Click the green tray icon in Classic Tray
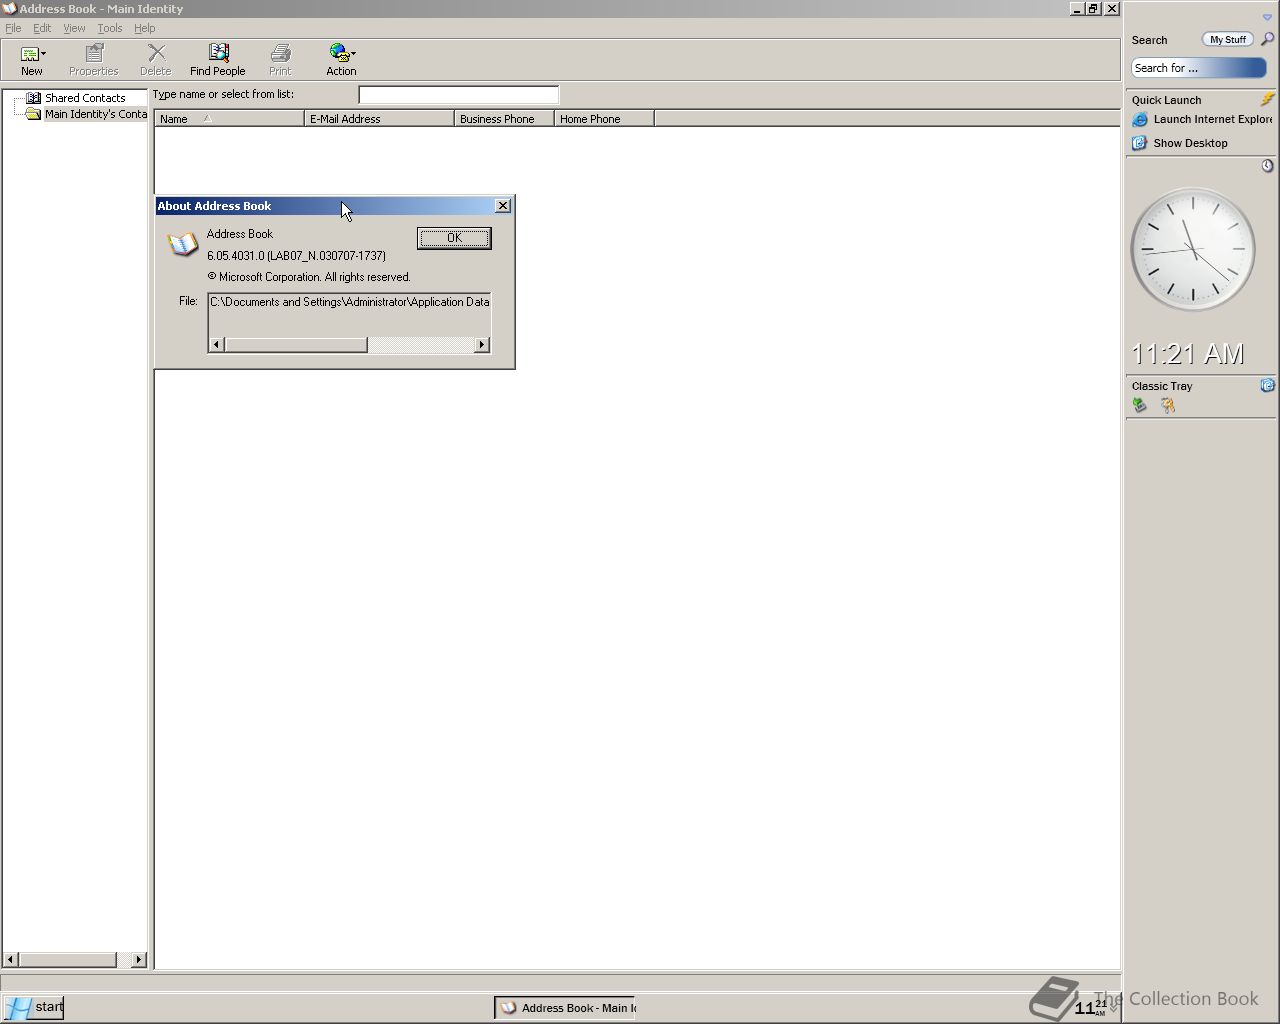The height and width of the screenshot is (1024, 1280). (x=1139, y=405)
